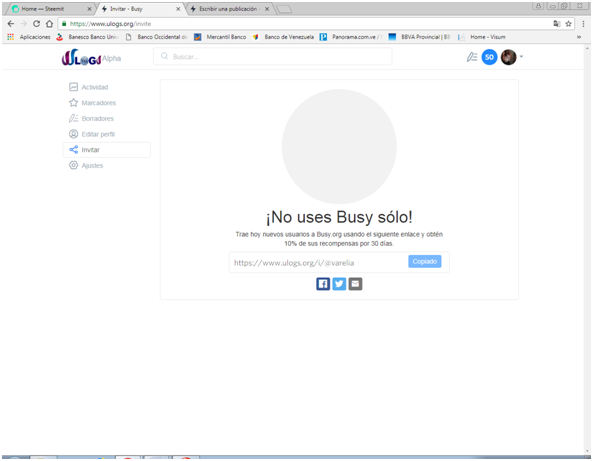The width and height of the screenshot is (593, 461).
Task: Open the write post editor icon
Action: [x=472, y=57]
